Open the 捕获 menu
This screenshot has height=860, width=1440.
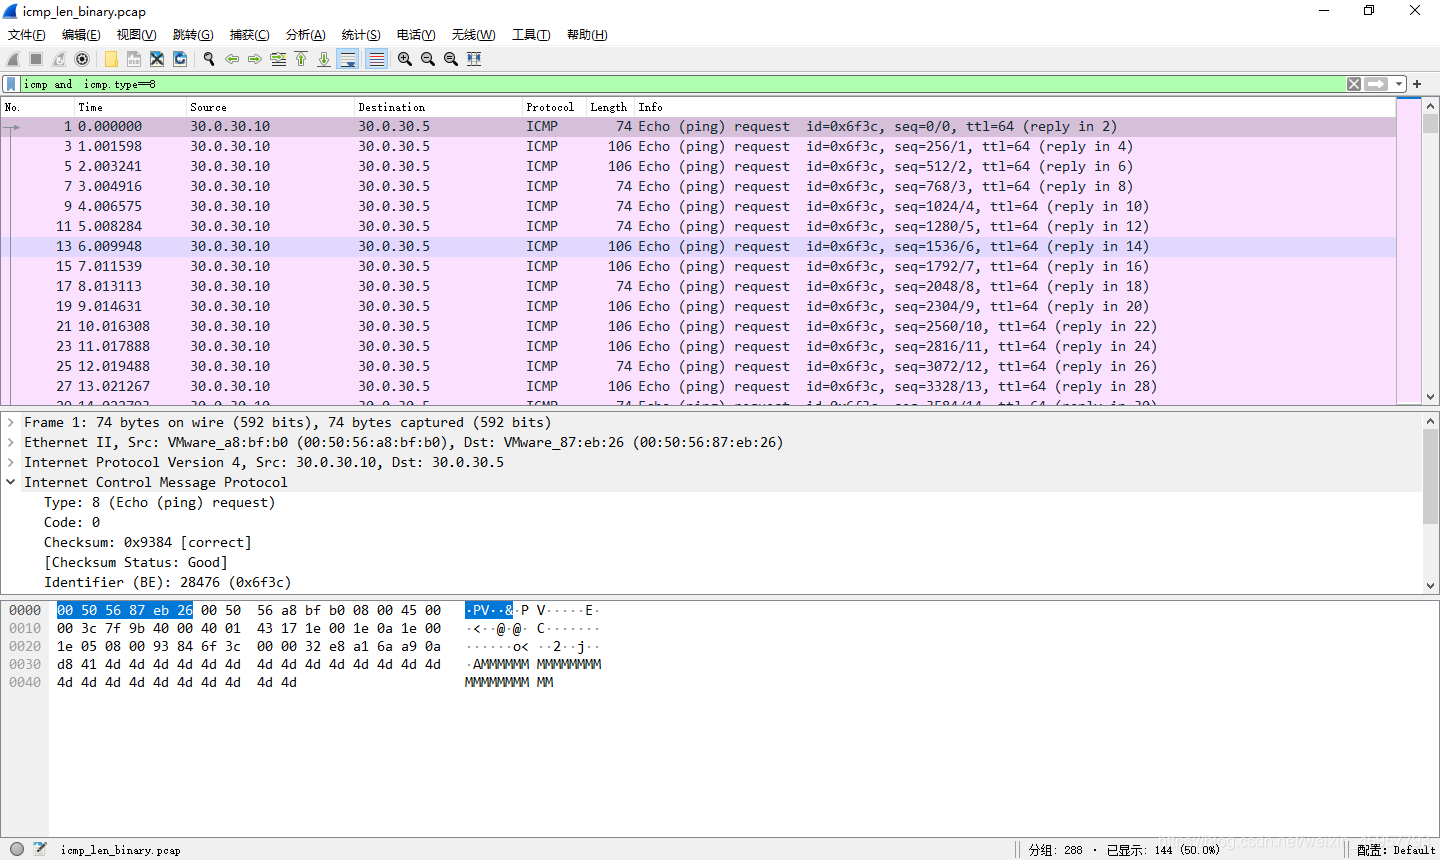[x=250, y=35]
